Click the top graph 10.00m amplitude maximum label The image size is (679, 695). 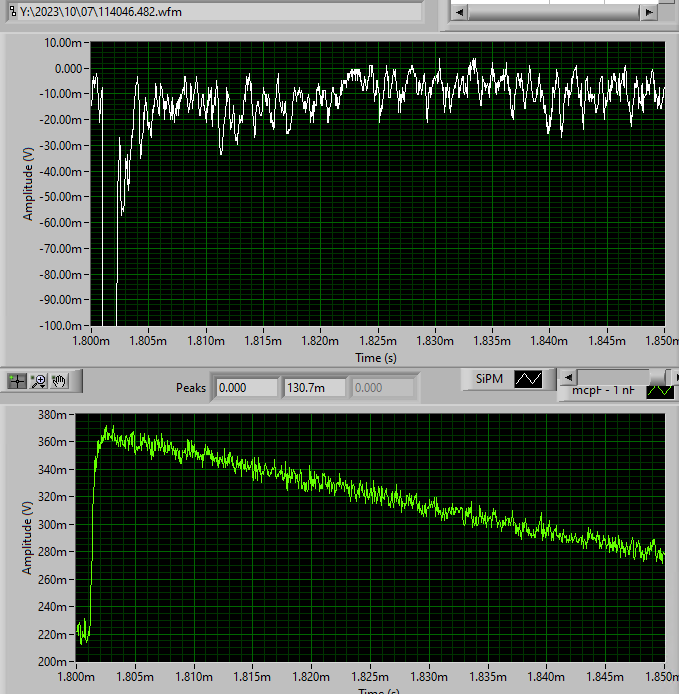[x=63, y=43]
